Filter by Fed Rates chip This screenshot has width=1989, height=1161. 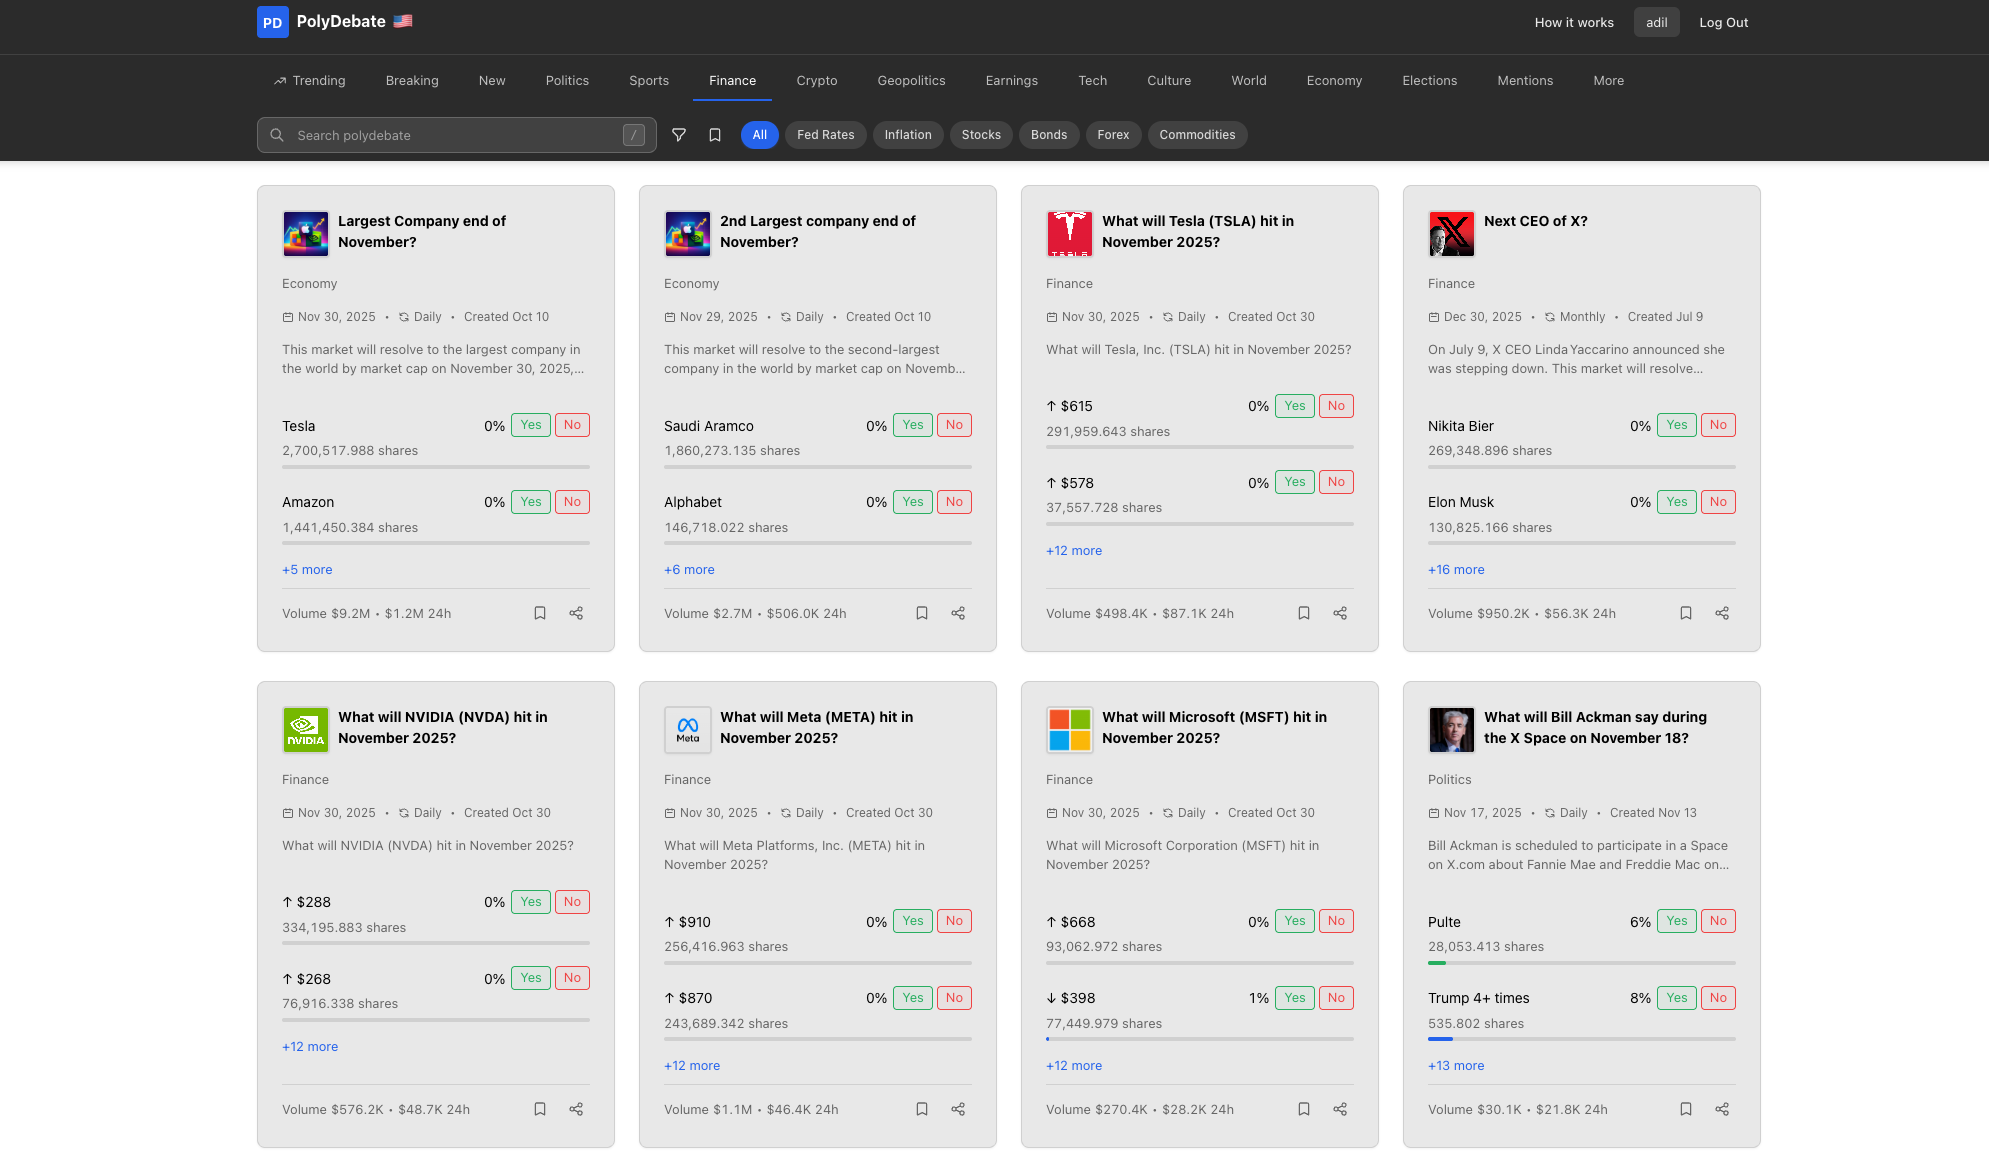[825, 135]
